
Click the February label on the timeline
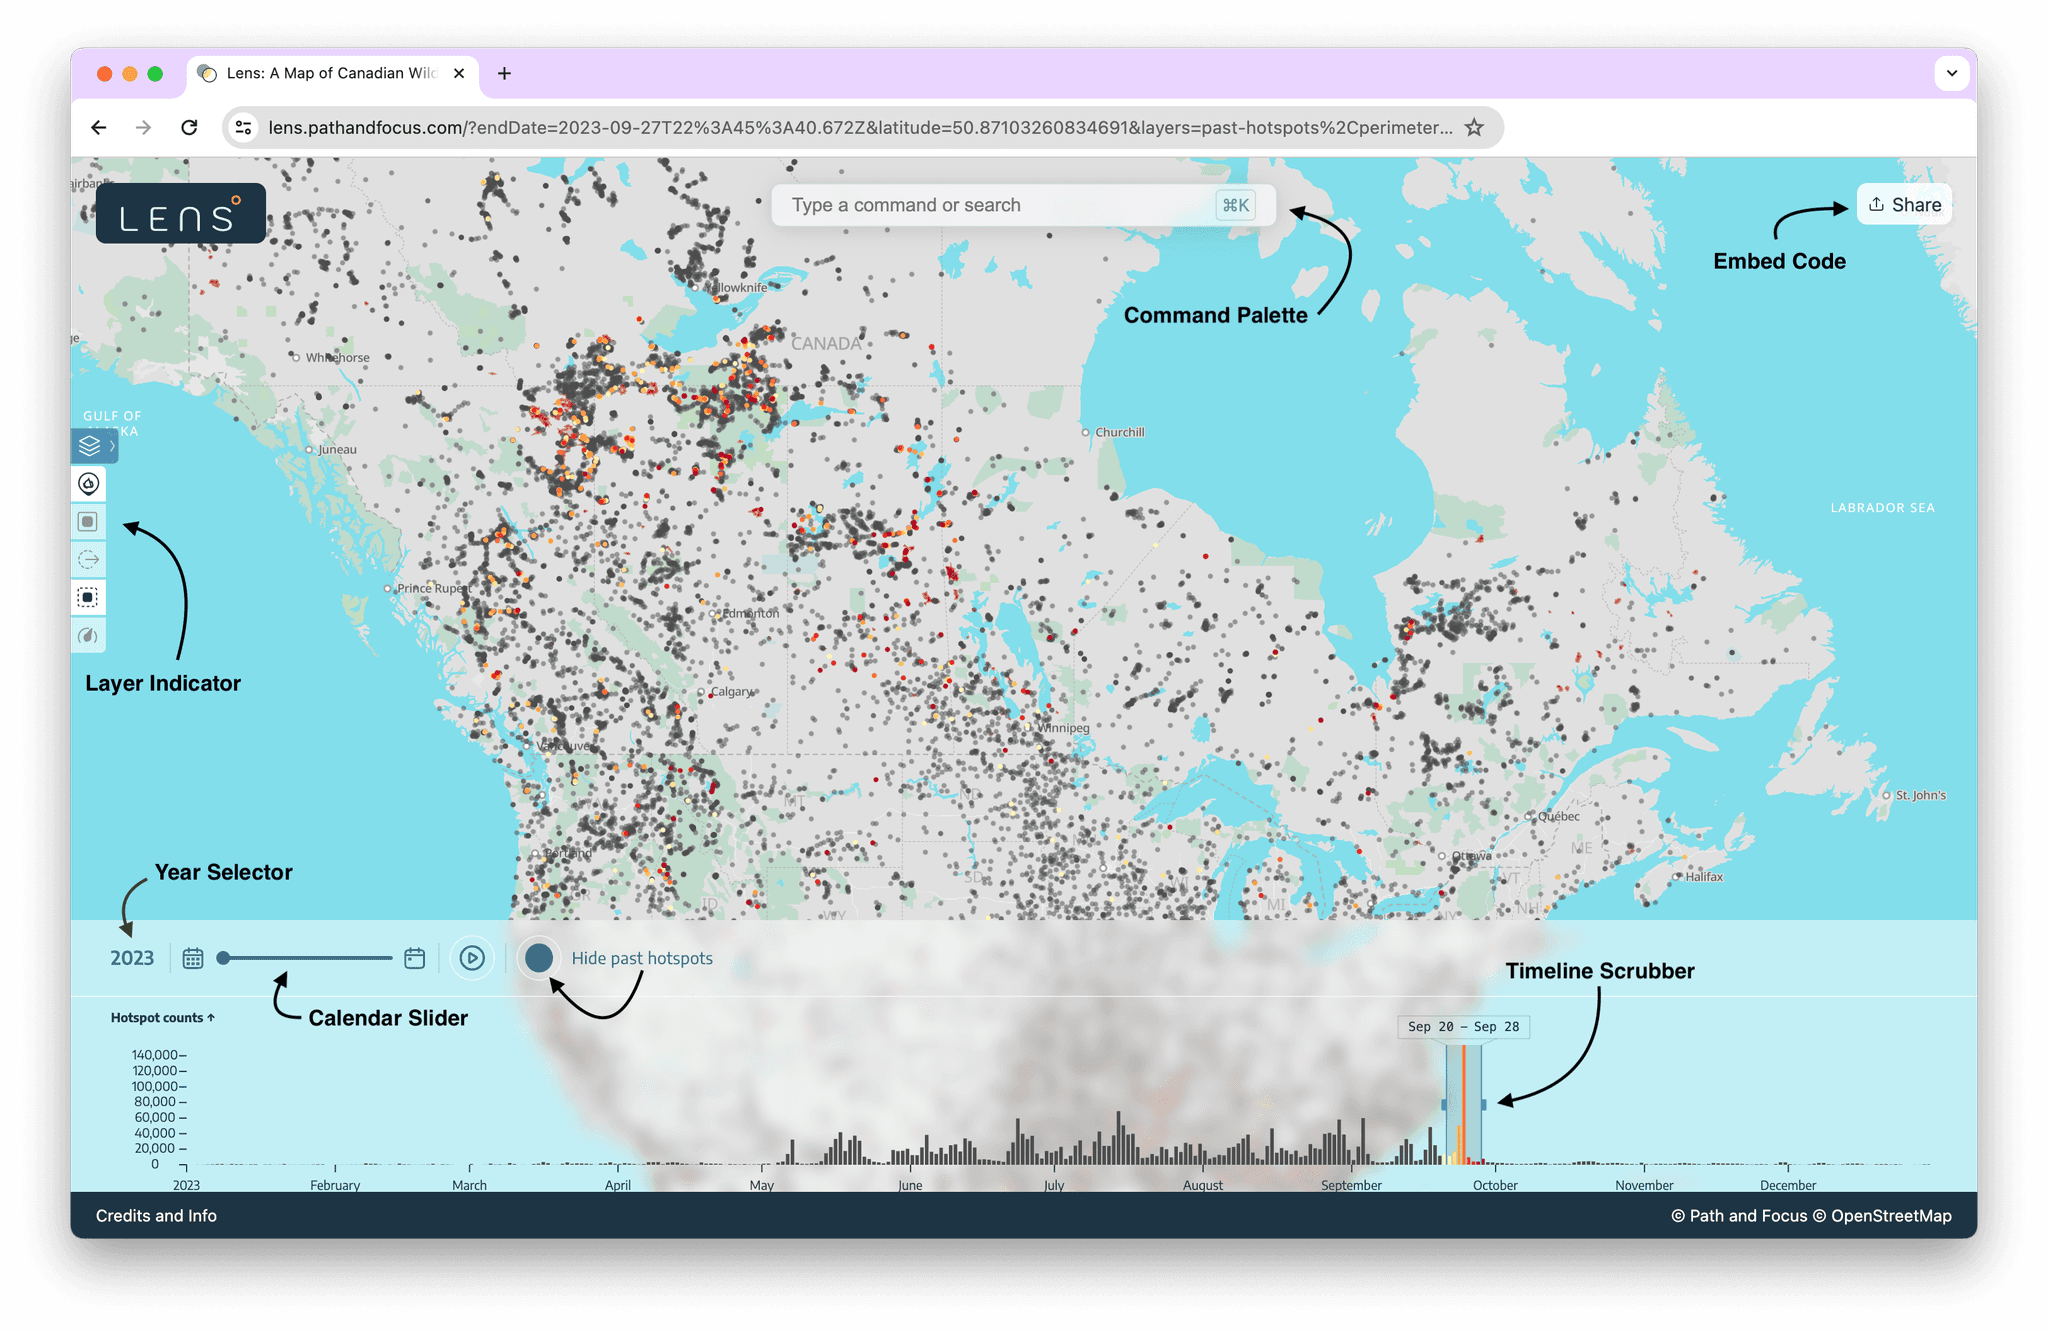tap(335, 1185)
